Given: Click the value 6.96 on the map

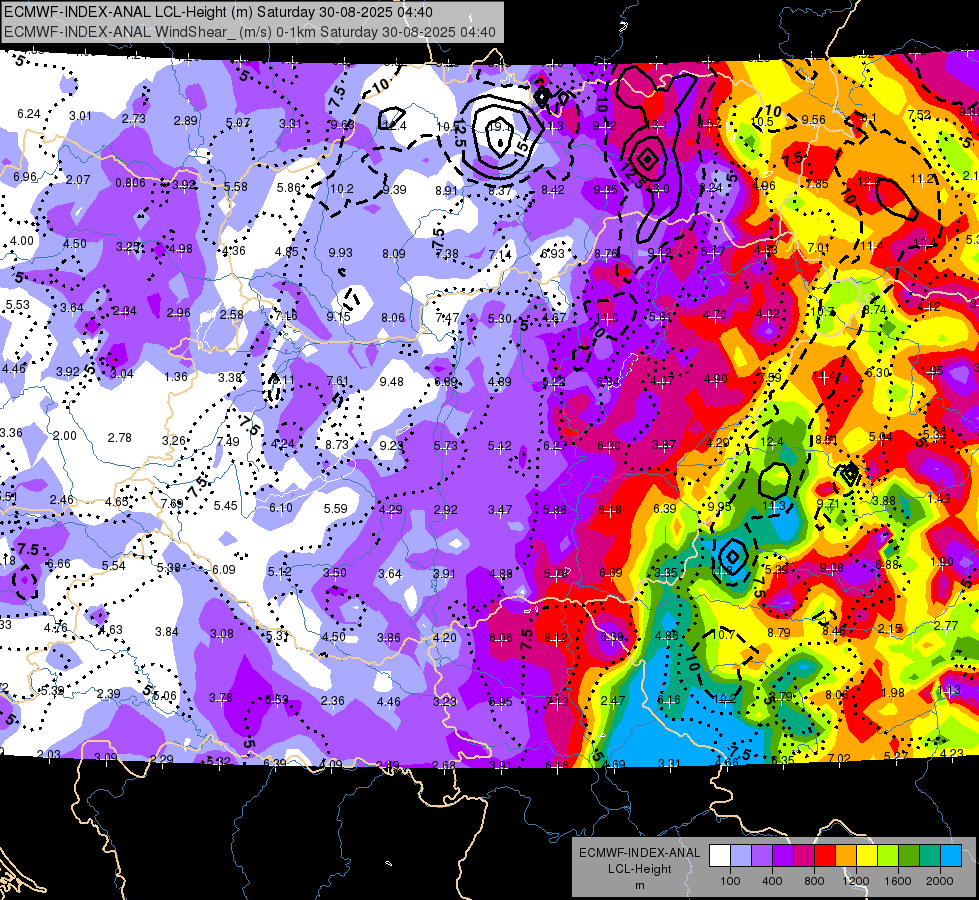Looking at the screenshot, I should tap(26, 177).
